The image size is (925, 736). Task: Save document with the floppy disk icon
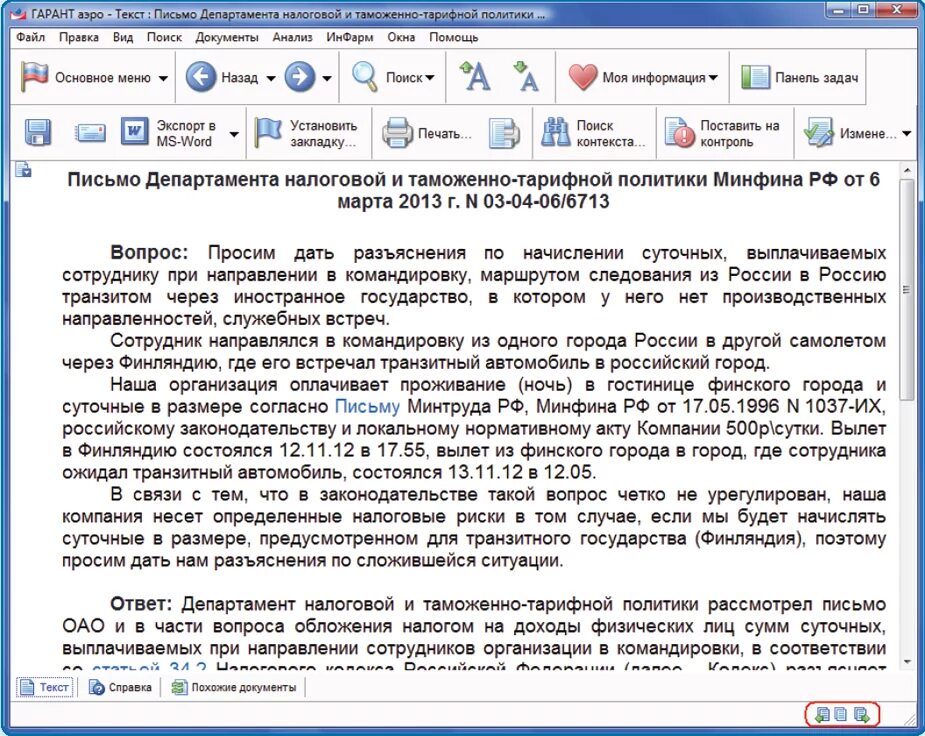[x=38, y=133]
